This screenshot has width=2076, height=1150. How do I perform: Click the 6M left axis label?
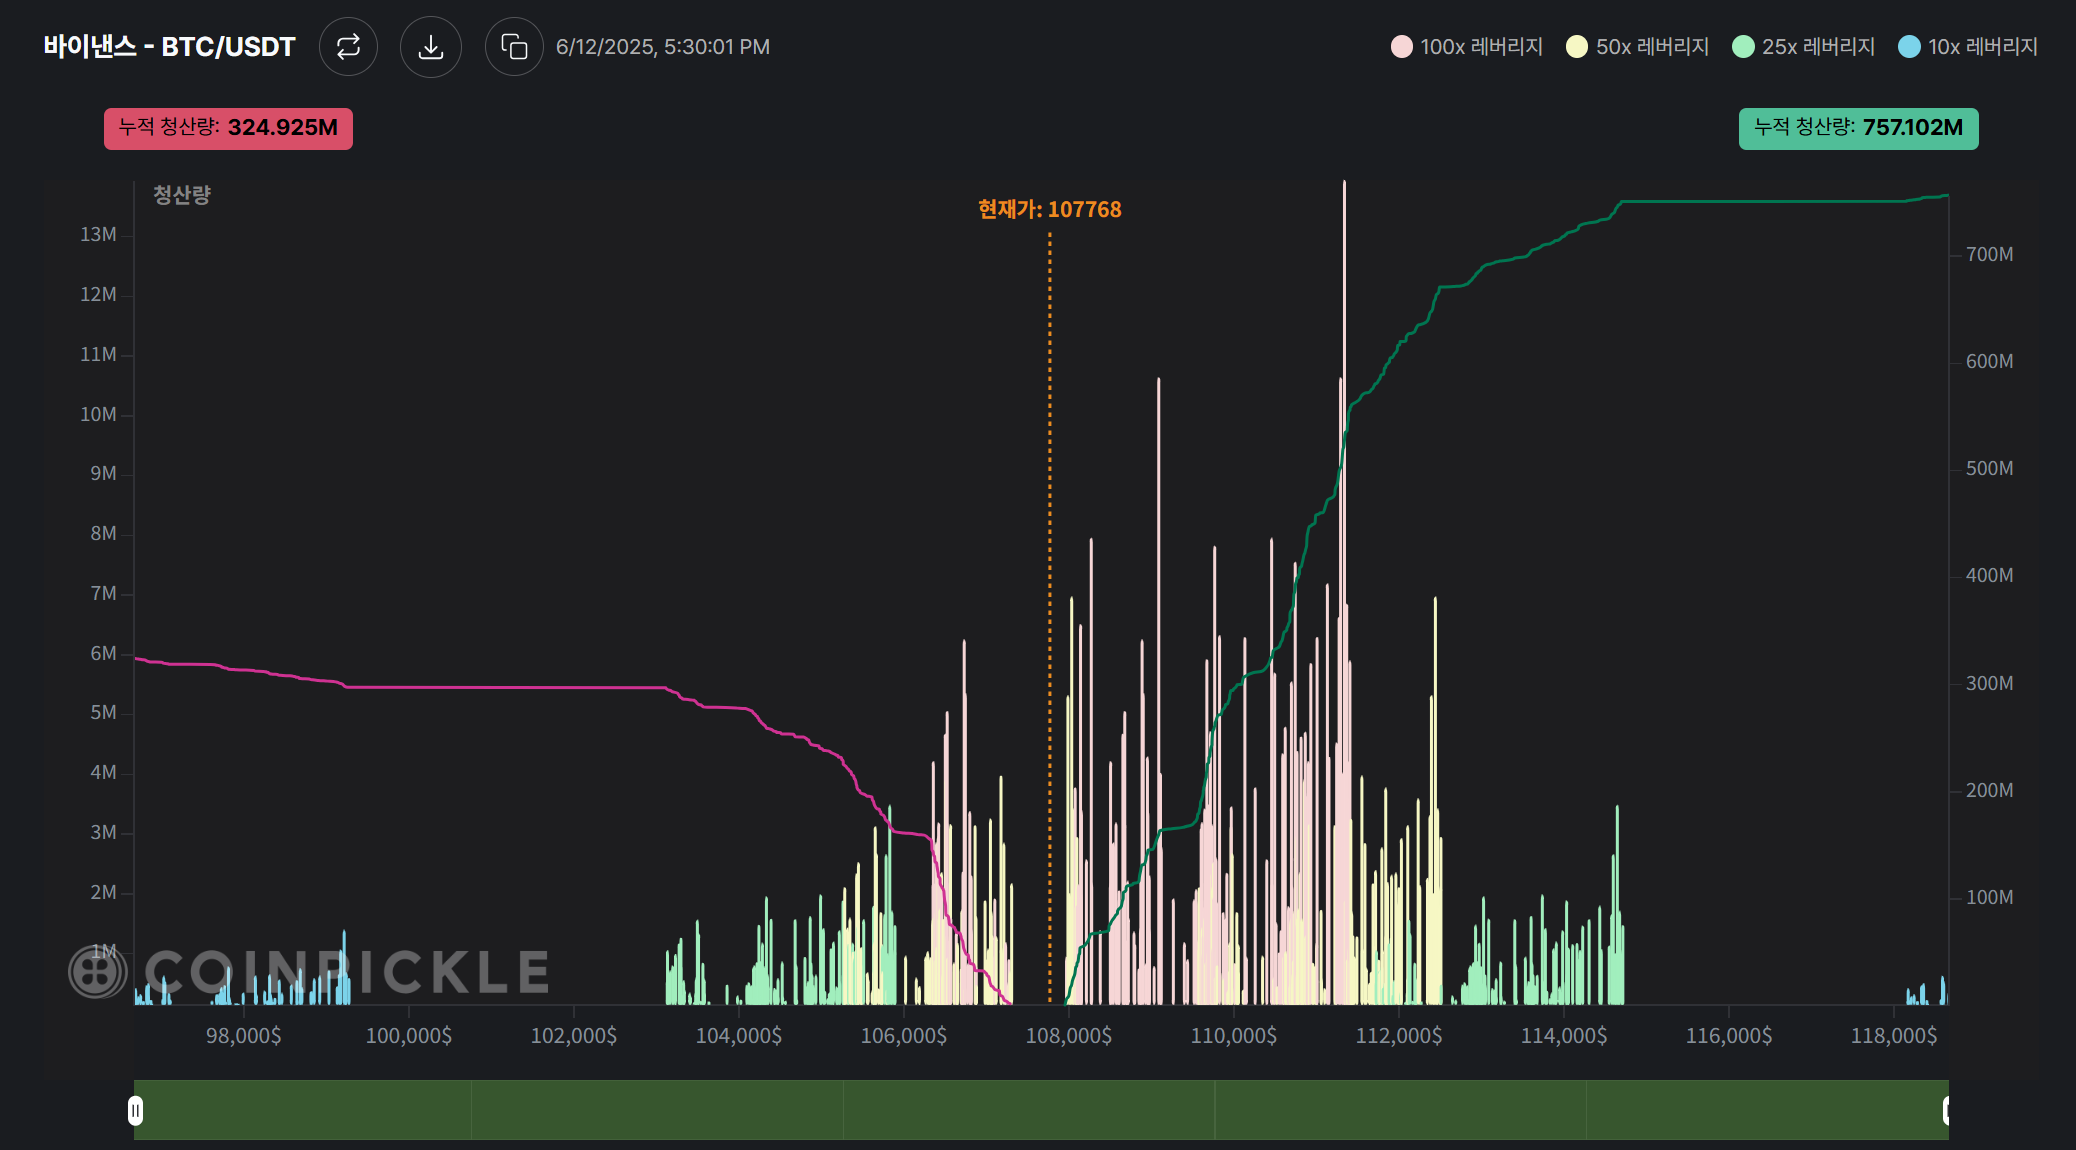pos(103,653)
